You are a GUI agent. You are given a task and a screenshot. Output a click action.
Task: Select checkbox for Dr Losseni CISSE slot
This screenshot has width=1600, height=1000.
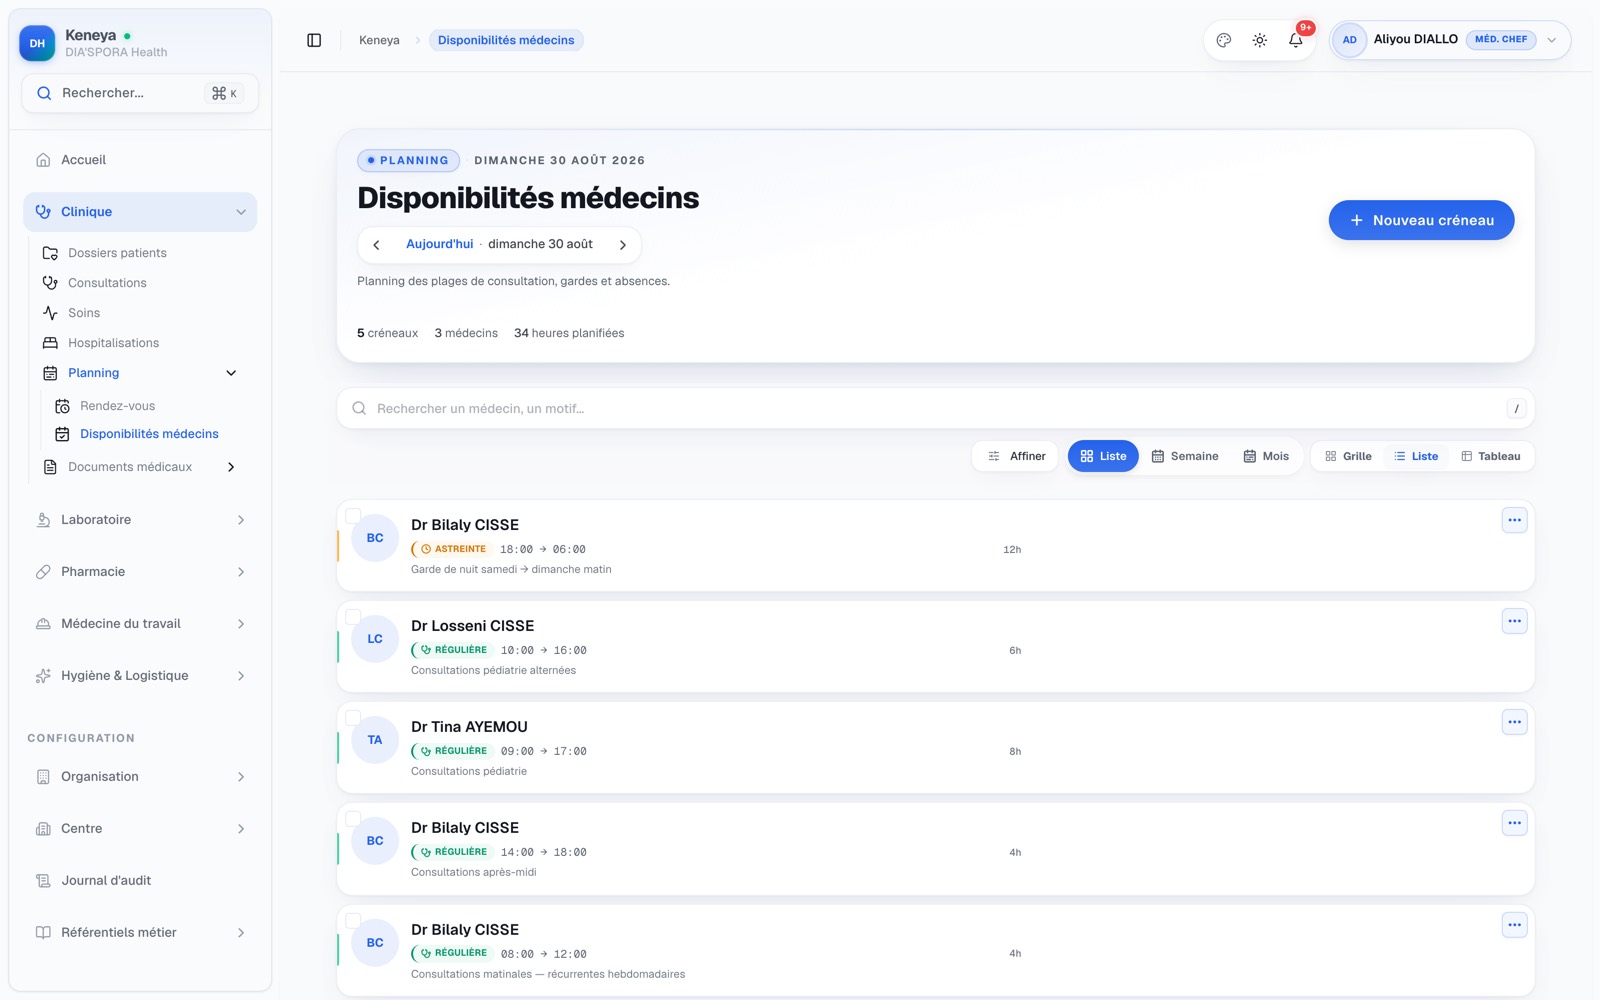point(353,617)
